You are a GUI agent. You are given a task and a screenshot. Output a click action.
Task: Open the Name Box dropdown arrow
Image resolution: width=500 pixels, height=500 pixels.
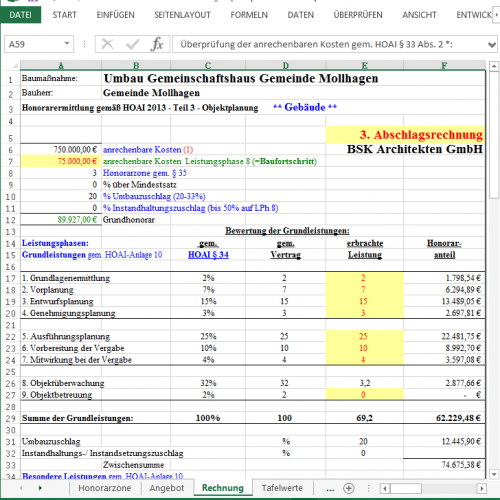pyautogui.click(x=67, y=44)
